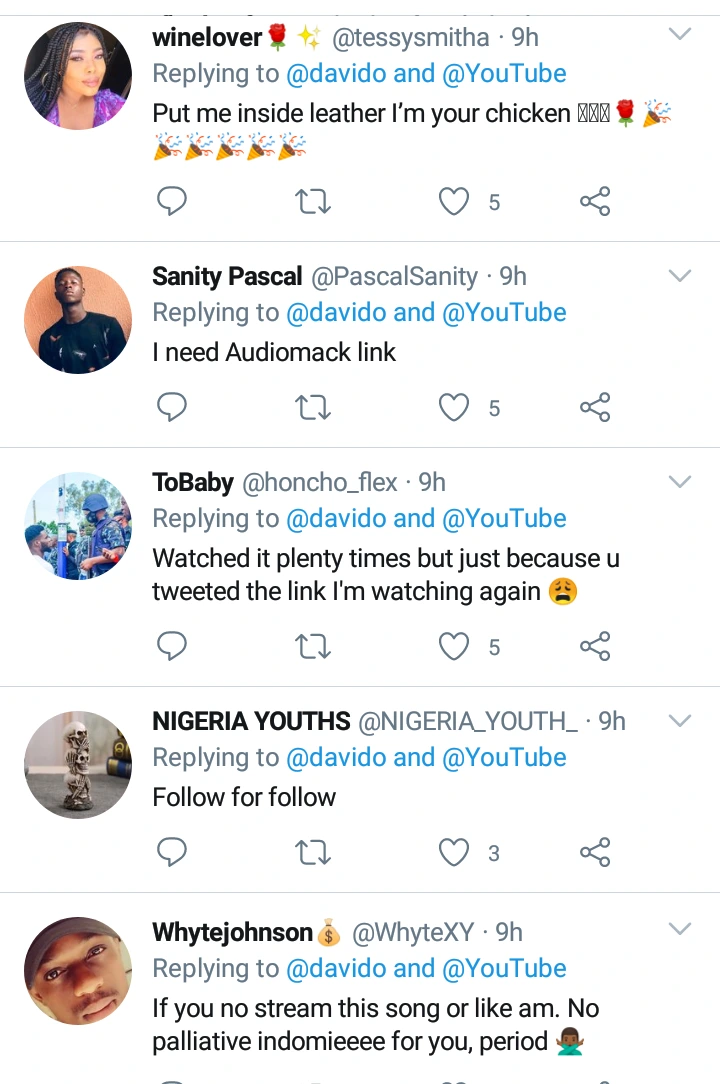Like winelover's tweet with heart icon
This screenshot has height=1084, width=720.
coord(455,202)
